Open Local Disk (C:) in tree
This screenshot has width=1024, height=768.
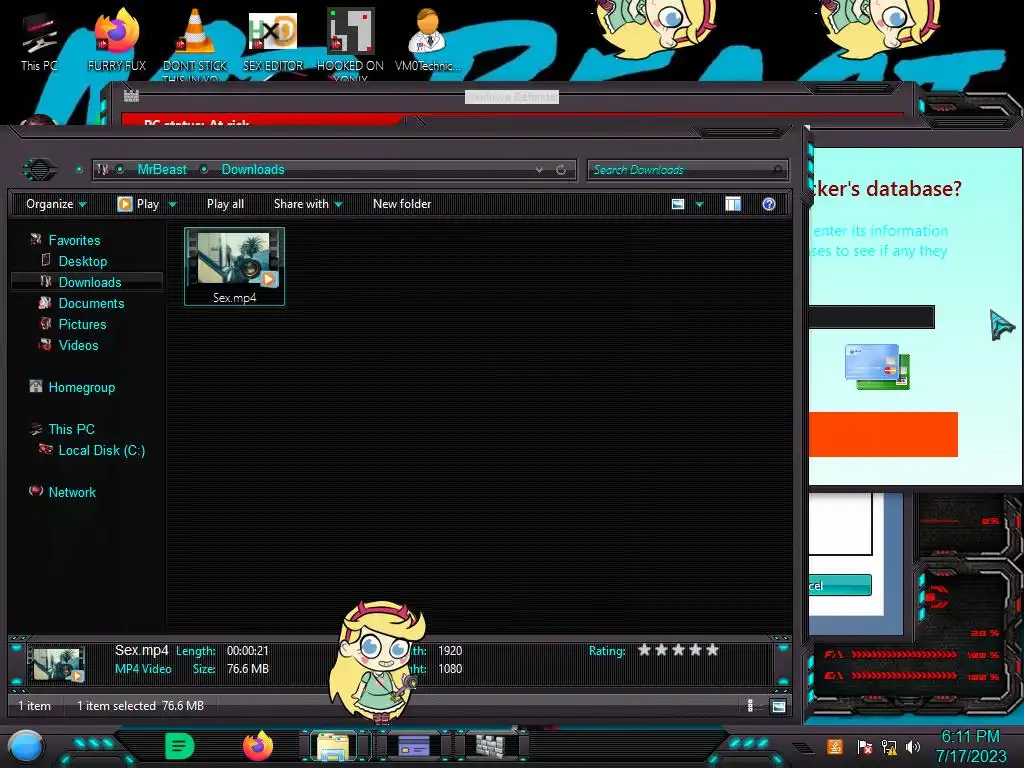[102, 450]
